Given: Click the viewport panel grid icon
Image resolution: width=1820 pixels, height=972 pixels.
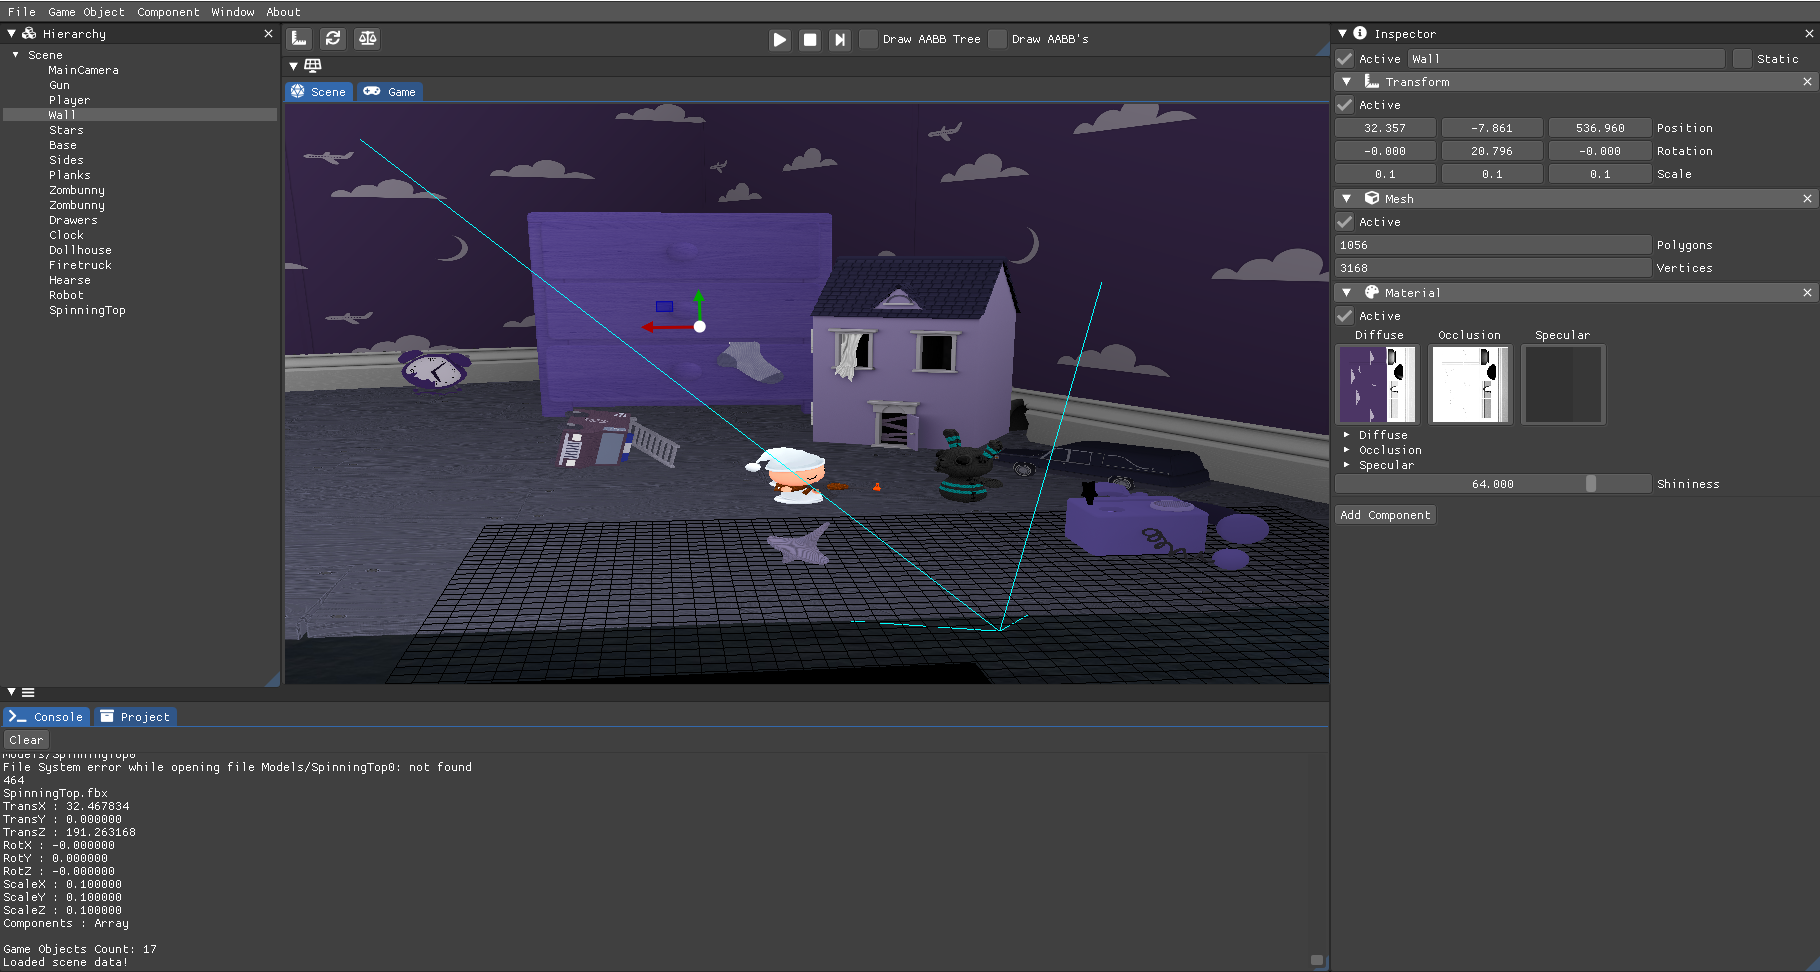Looking at the screenshot, I should [x=313, y=66].
